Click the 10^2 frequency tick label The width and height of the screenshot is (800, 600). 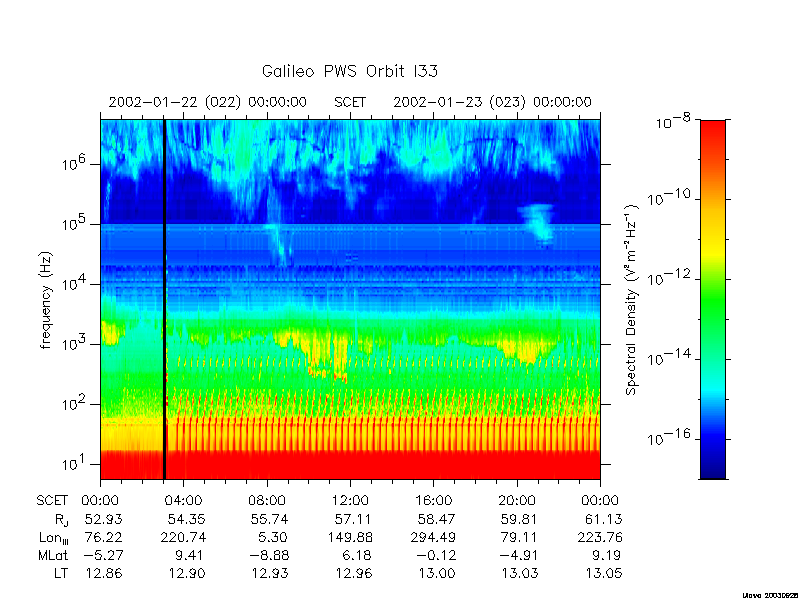tap(75, 403)
